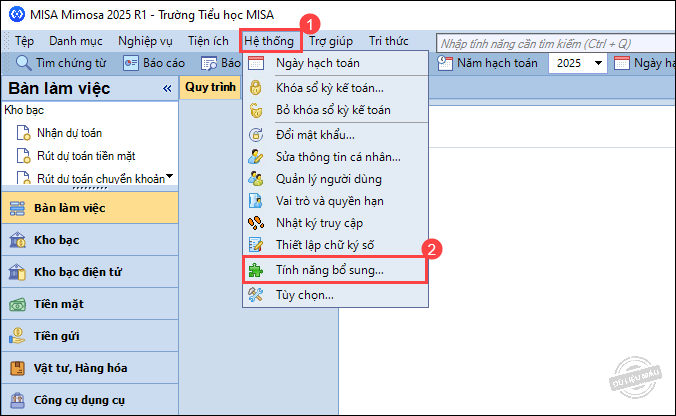Screen dimensions: 676x416
Task: Open the Kho bạc sidebar section
Action: tap(90, 240)
